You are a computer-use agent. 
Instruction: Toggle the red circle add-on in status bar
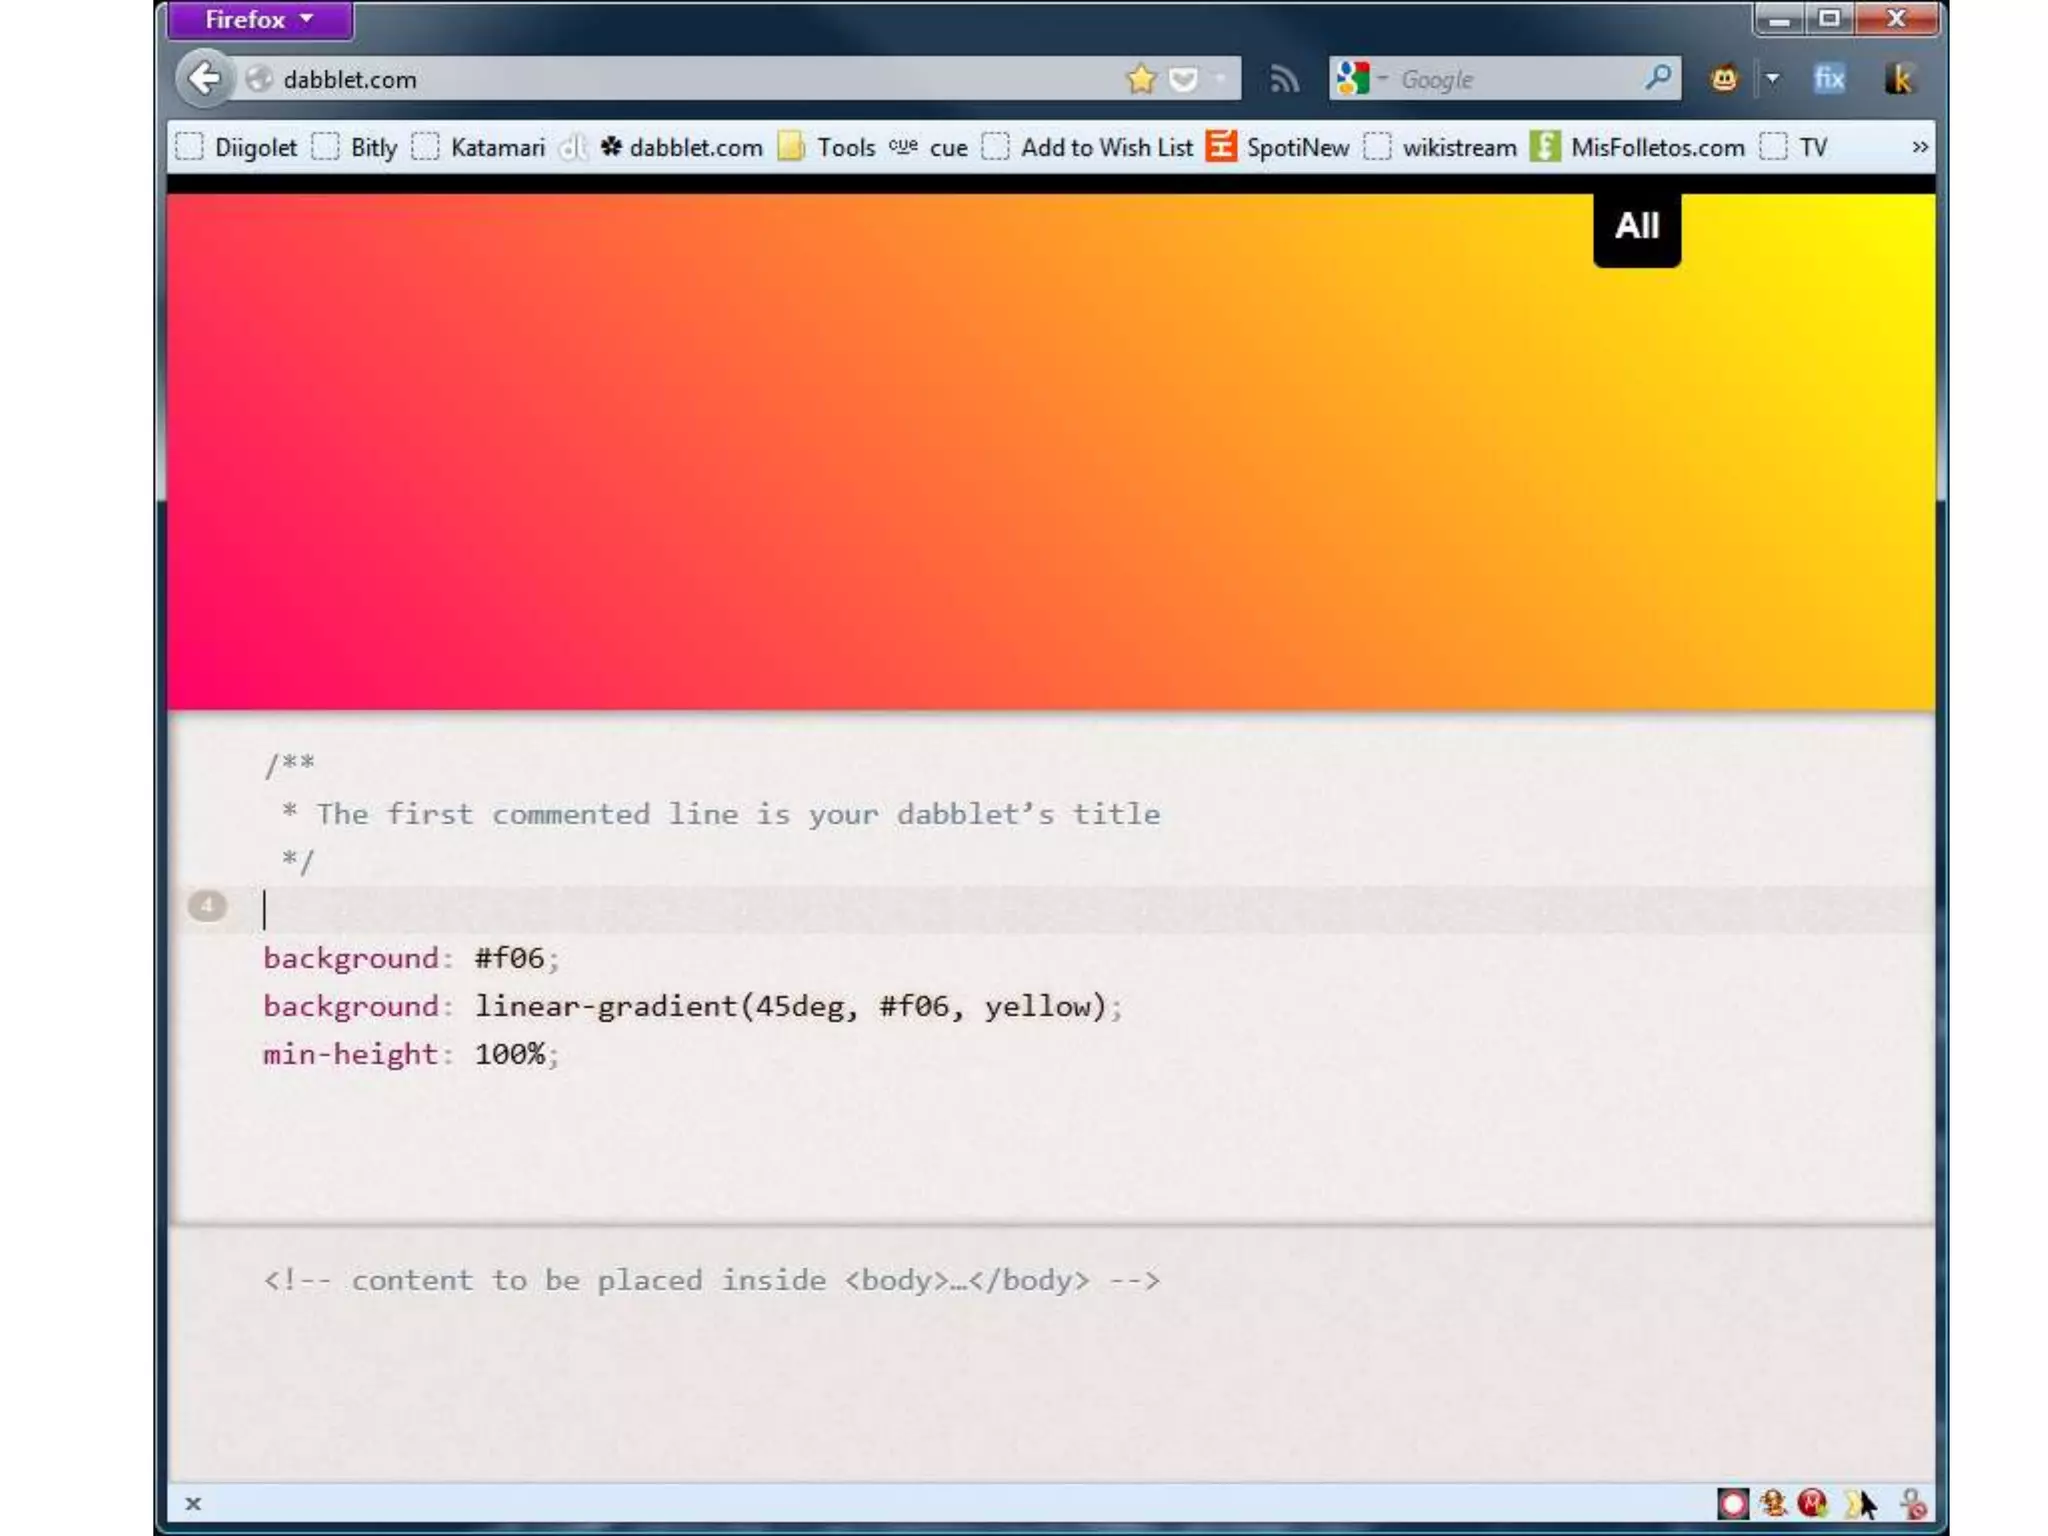click(1733, 1503)
